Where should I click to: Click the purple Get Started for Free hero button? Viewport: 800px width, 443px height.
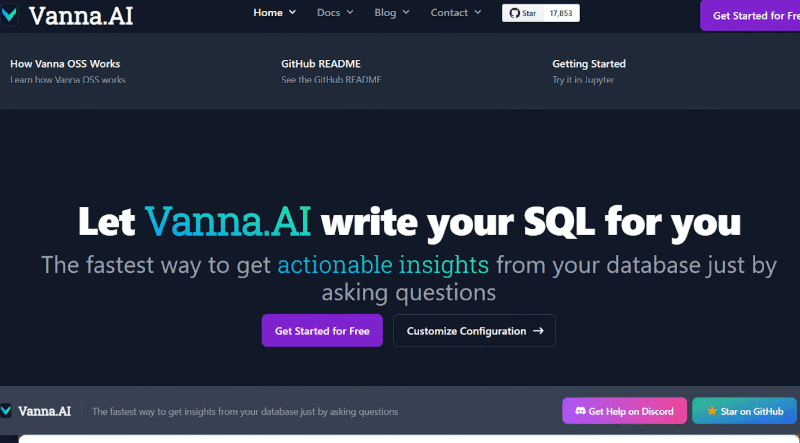322,331
